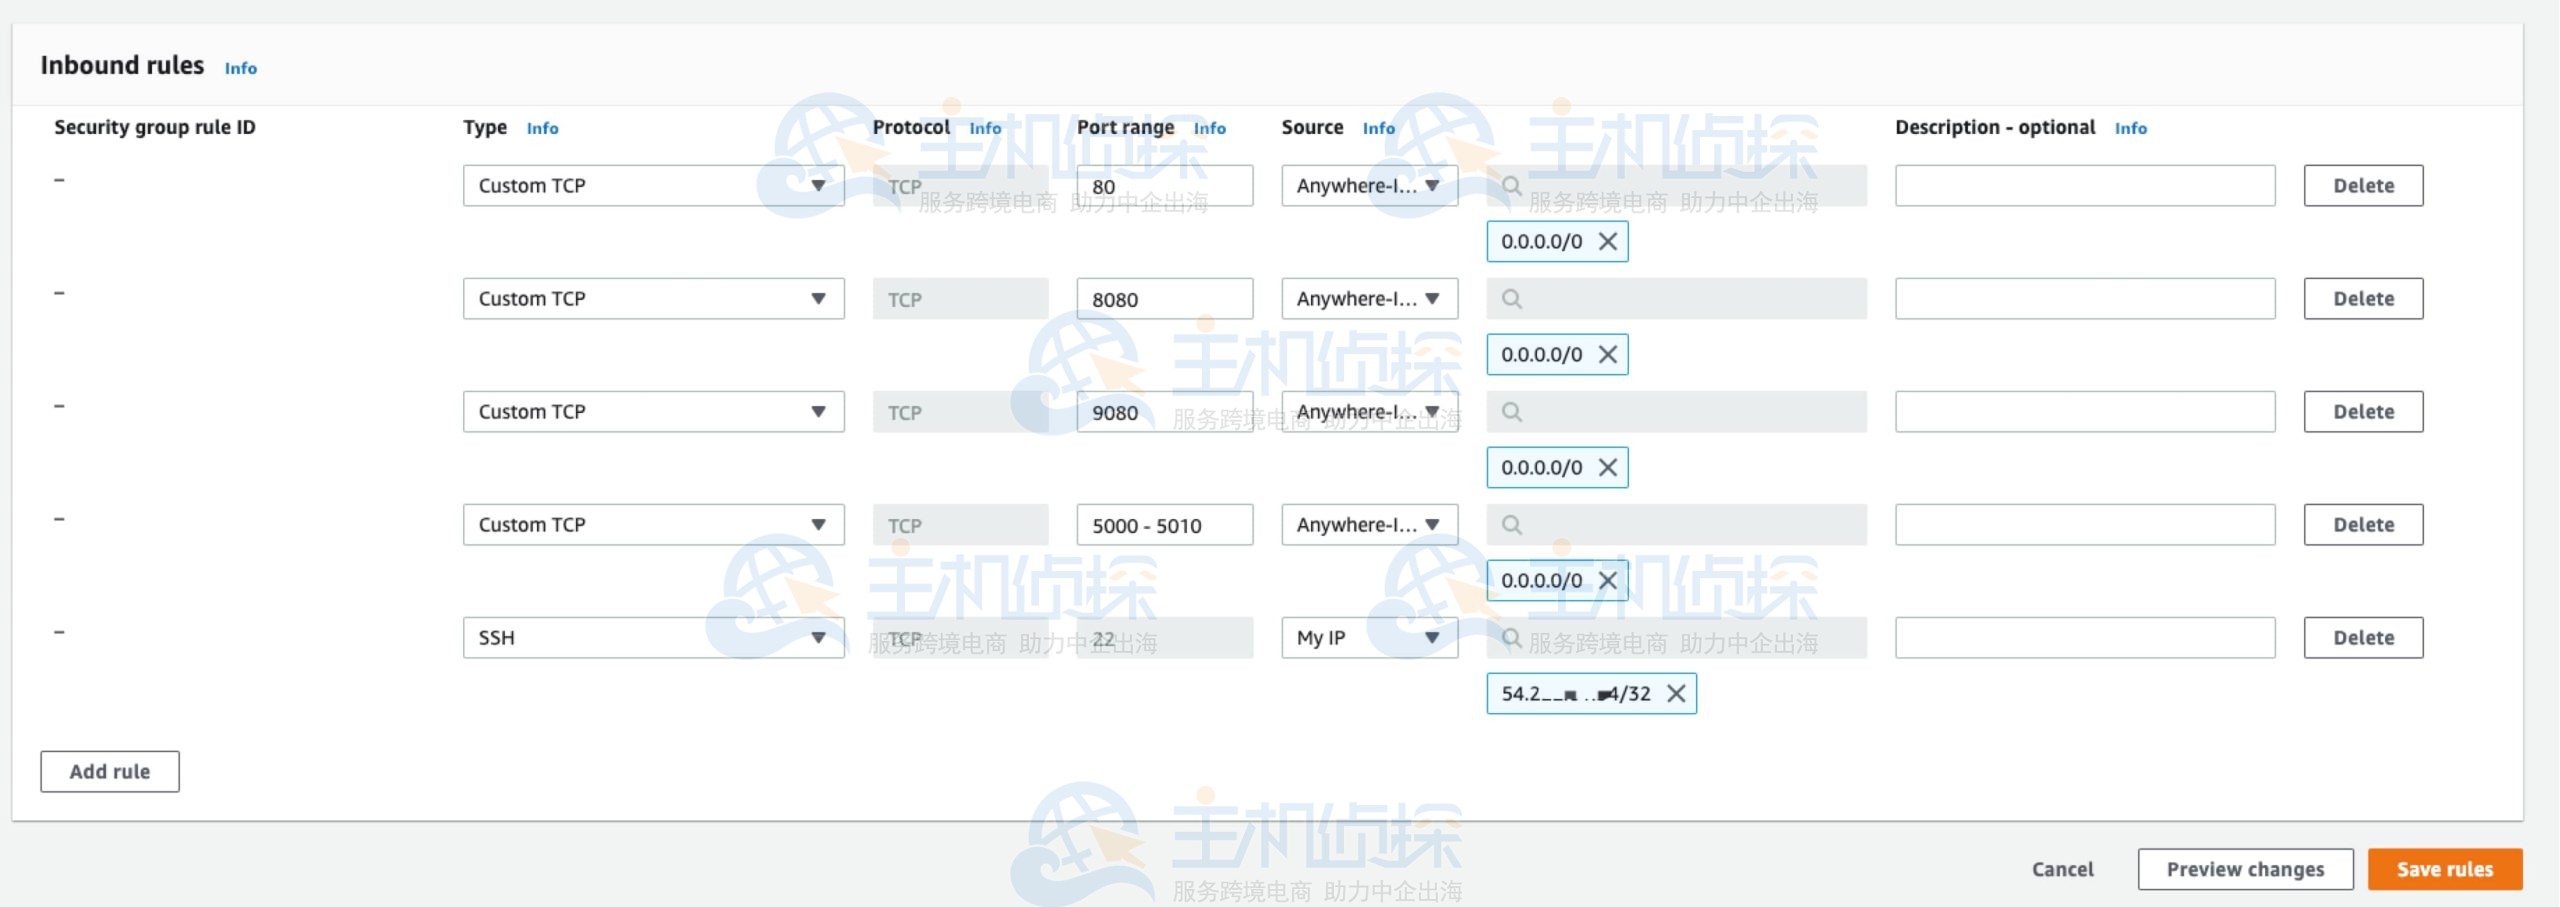
Task: Click the port range field showing 8080
Action: (1164, 298)
